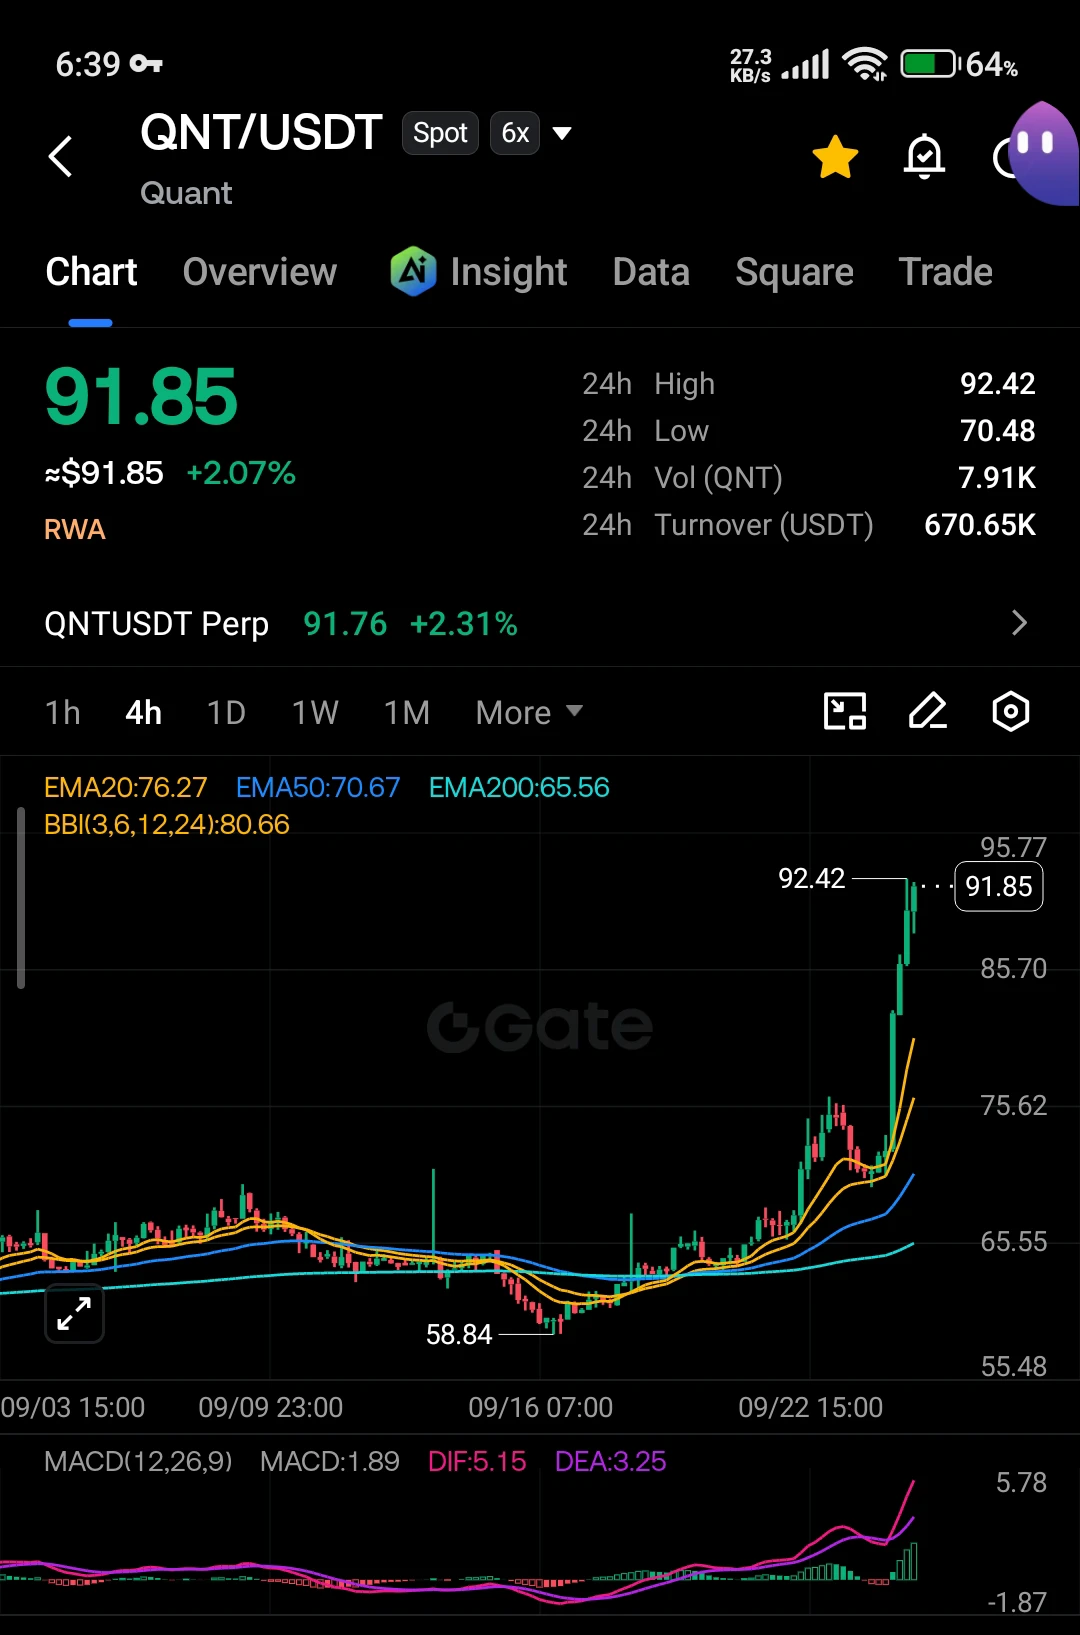Switch to the Overview tab
Image resolution: width=1080 pixels, height=1635 pixels.
click(x=260, y=272)
